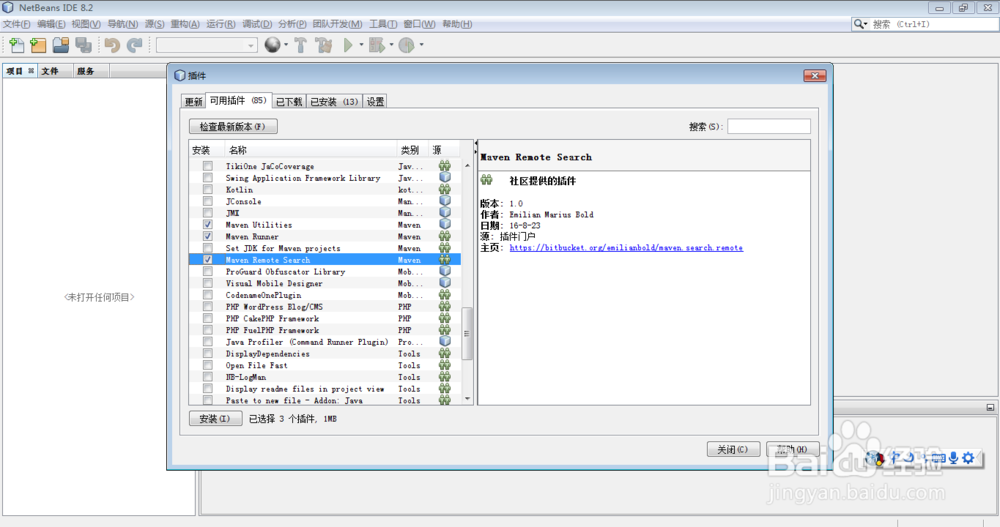1000x527 pixels.
Task: Open the bitbucket homepage link
Action: coord(626,248)
